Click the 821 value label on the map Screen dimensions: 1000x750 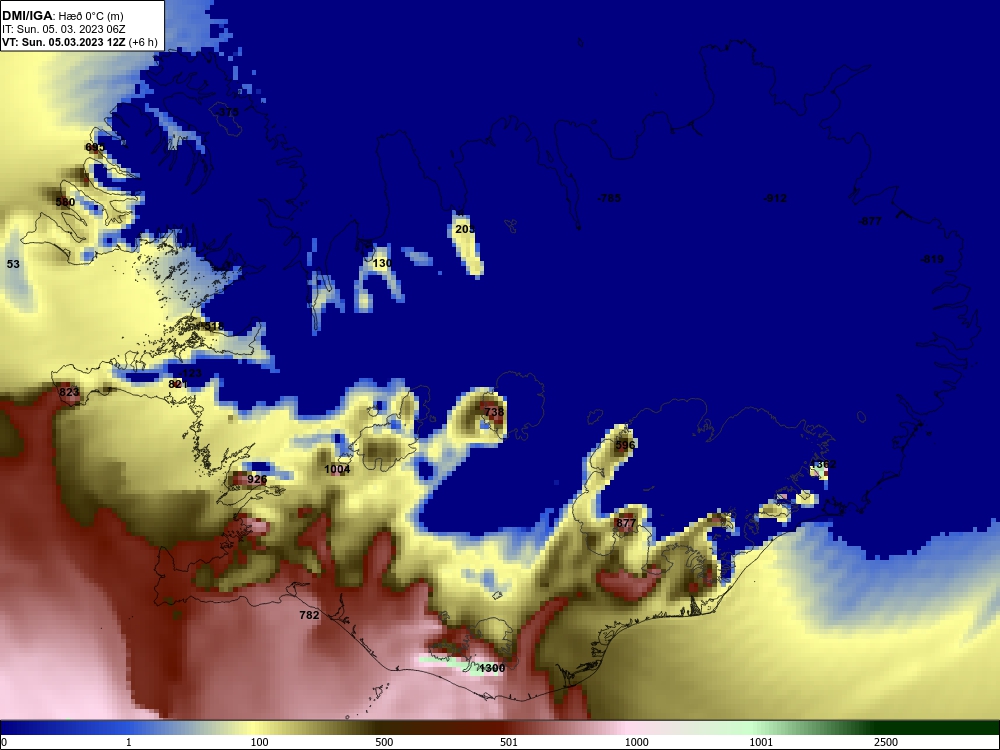tap(178, 384)
